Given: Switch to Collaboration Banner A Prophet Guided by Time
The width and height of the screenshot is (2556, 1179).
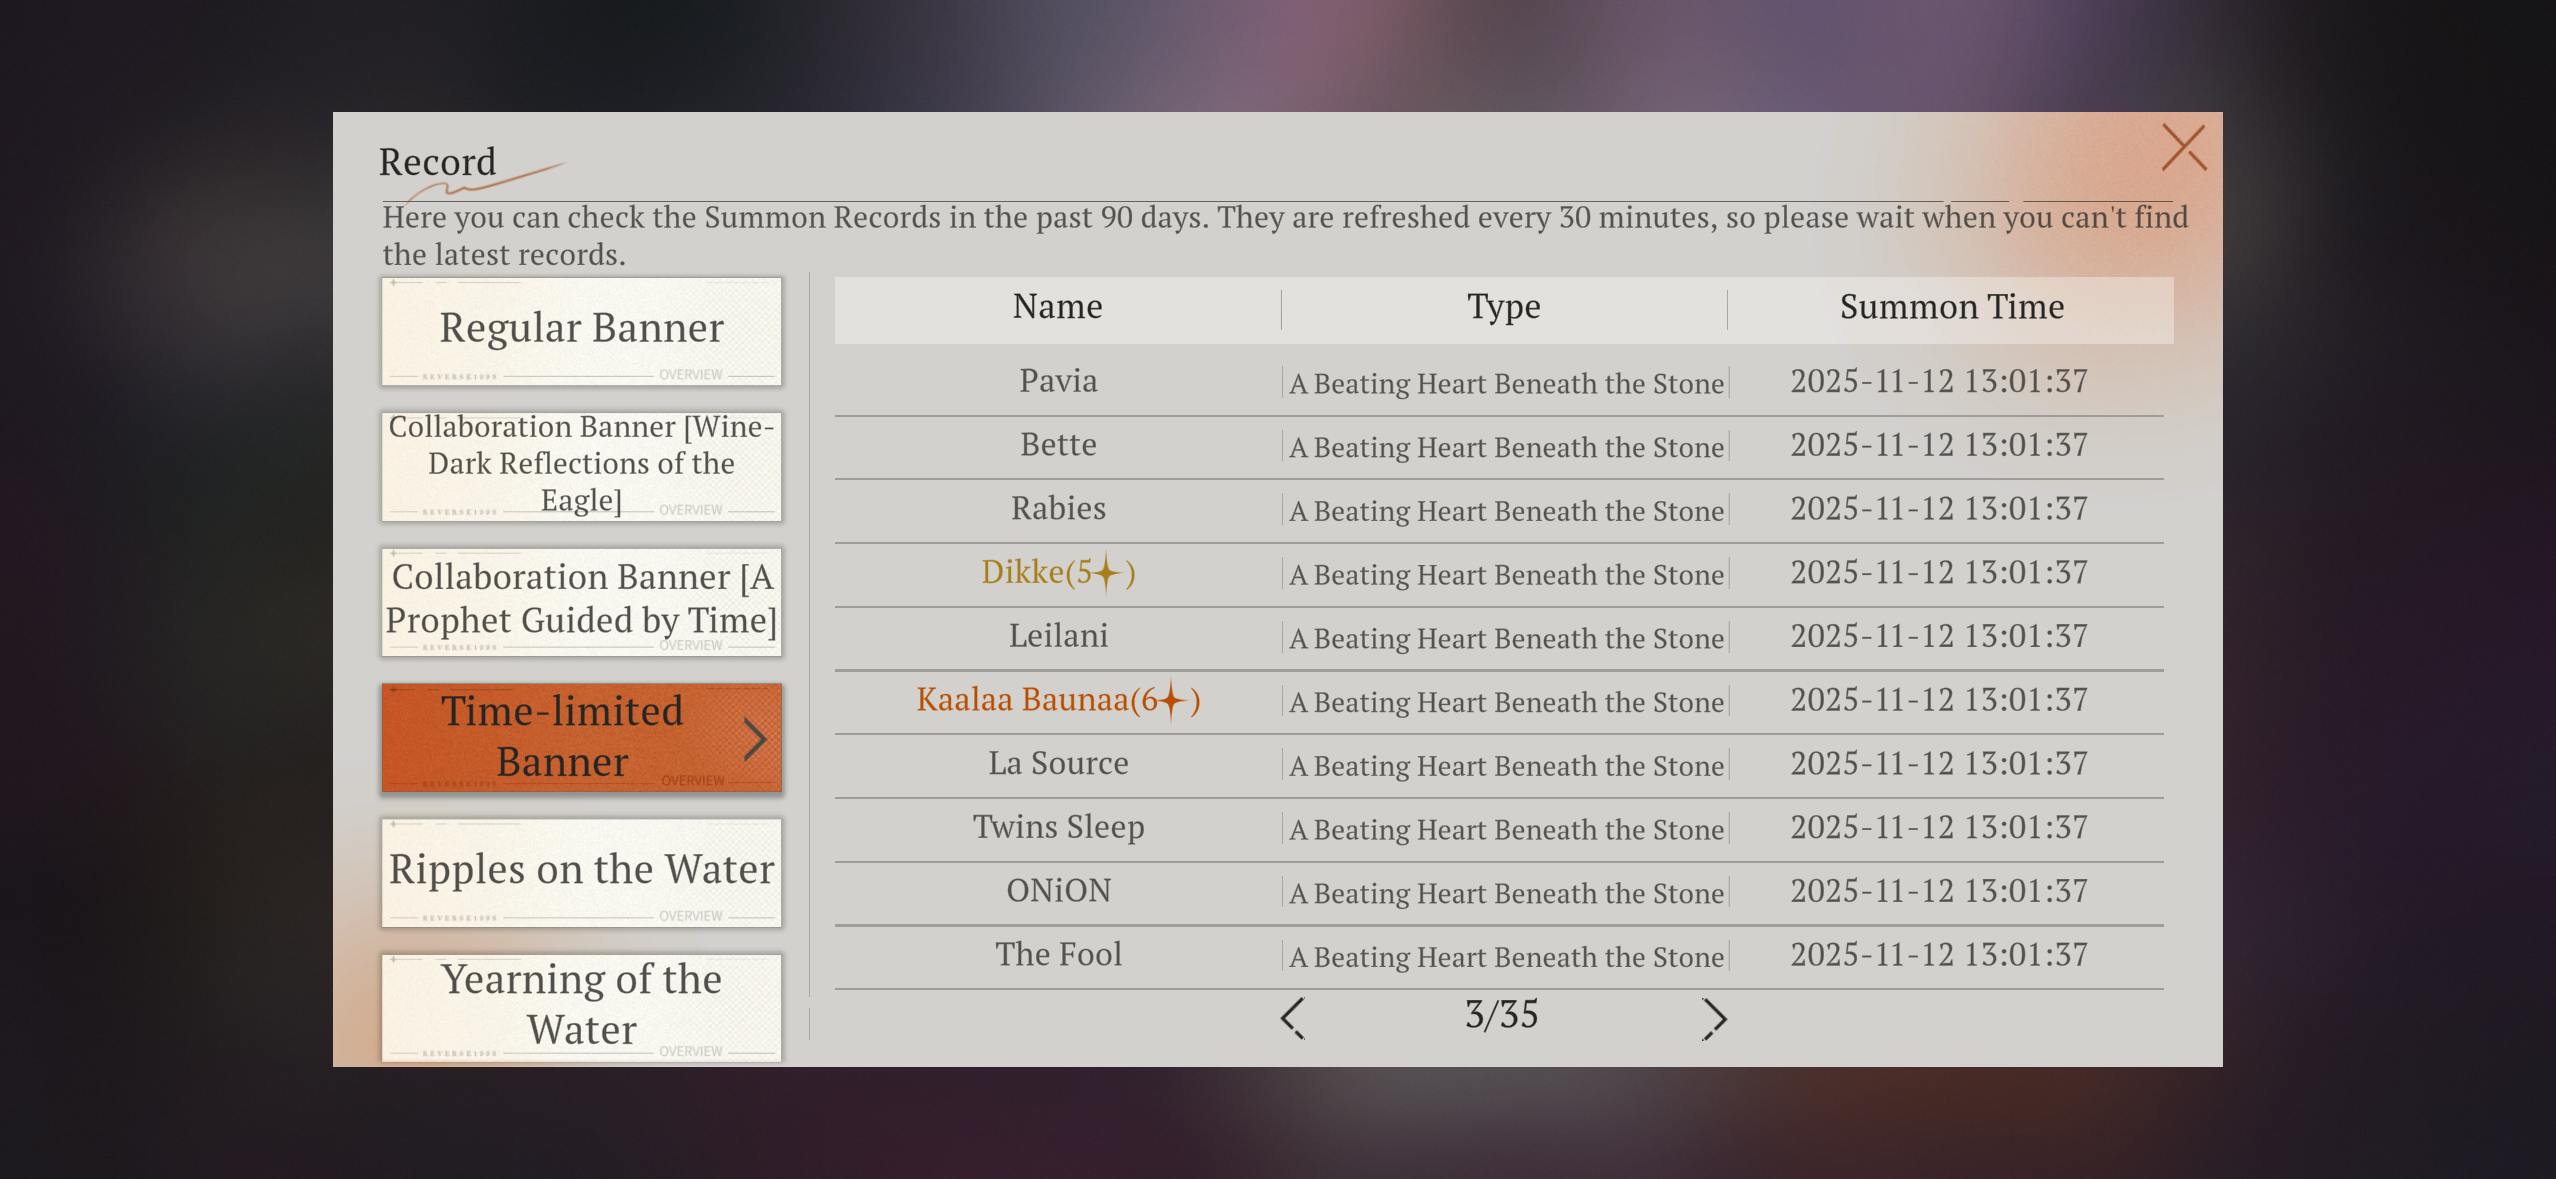Looking at the screenshot, I should point(581,600).
